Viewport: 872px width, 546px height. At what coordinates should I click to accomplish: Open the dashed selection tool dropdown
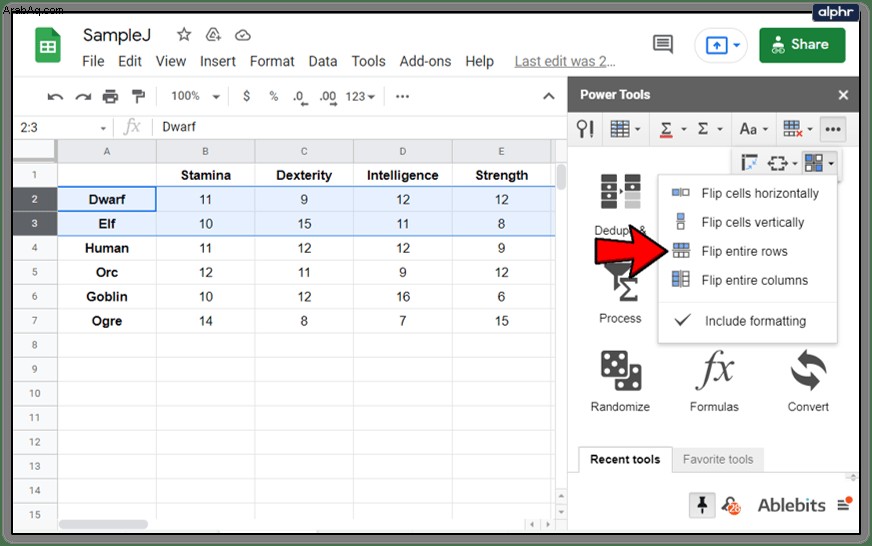pos(782,163)
